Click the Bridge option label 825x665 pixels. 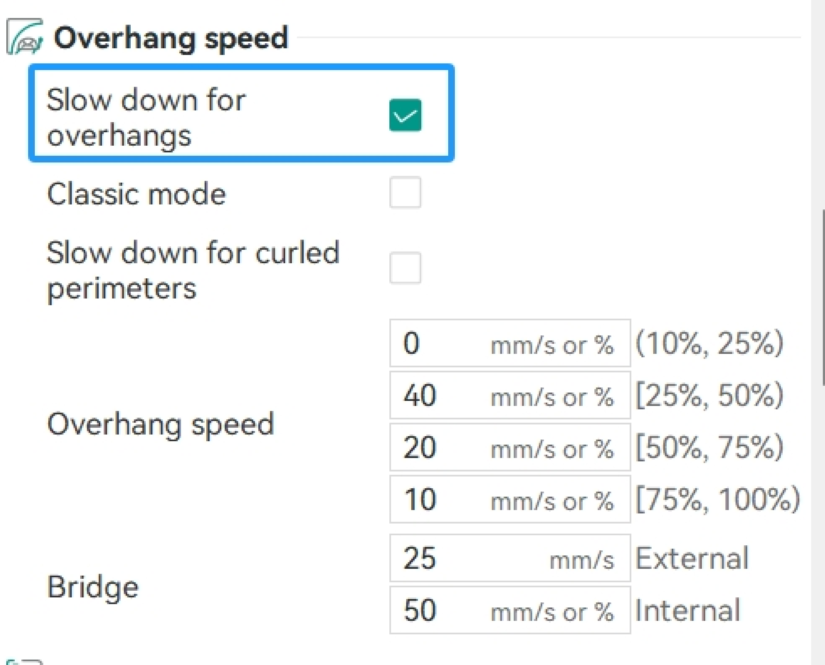click(x=93, y=587)
